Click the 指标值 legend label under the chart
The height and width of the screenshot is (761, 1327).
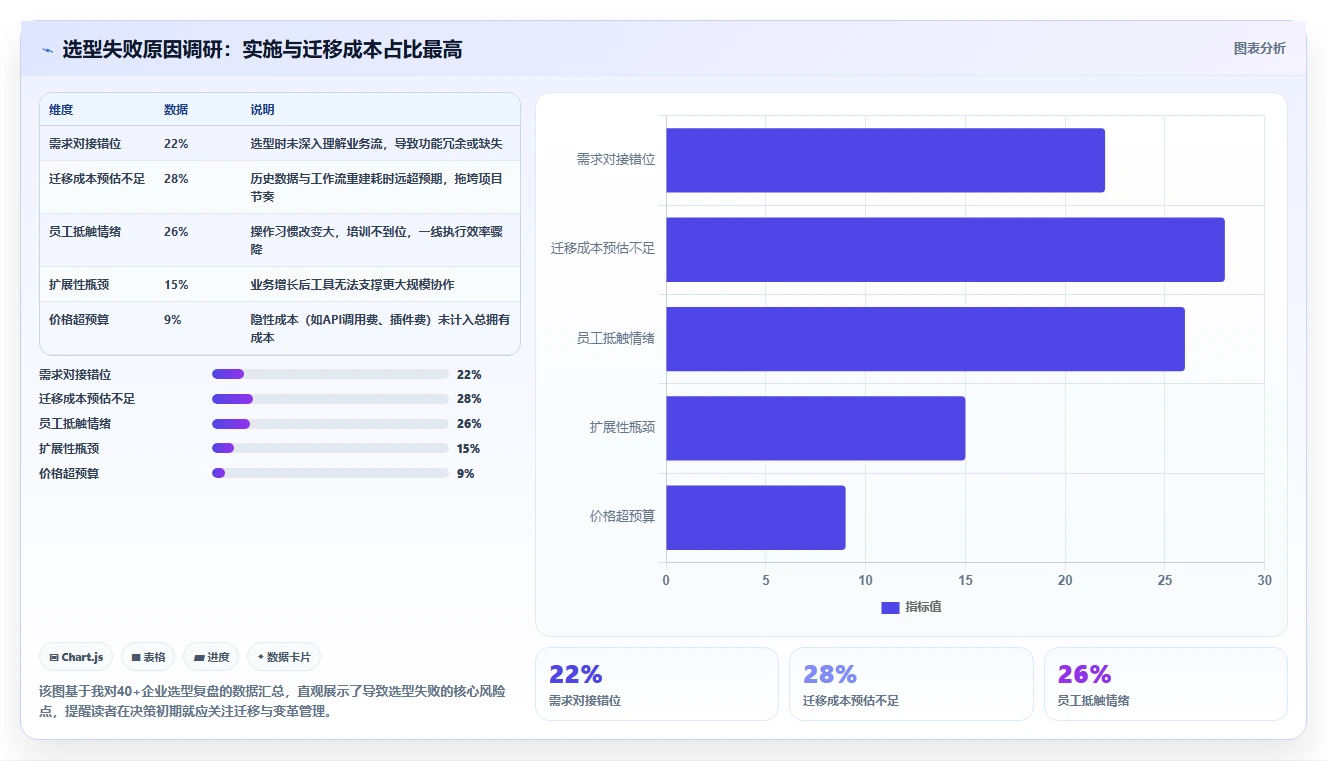(923, 608)
